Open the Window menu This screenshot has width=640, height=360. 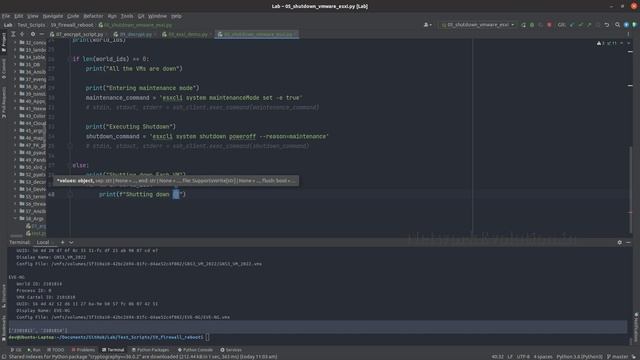point(157,16)
